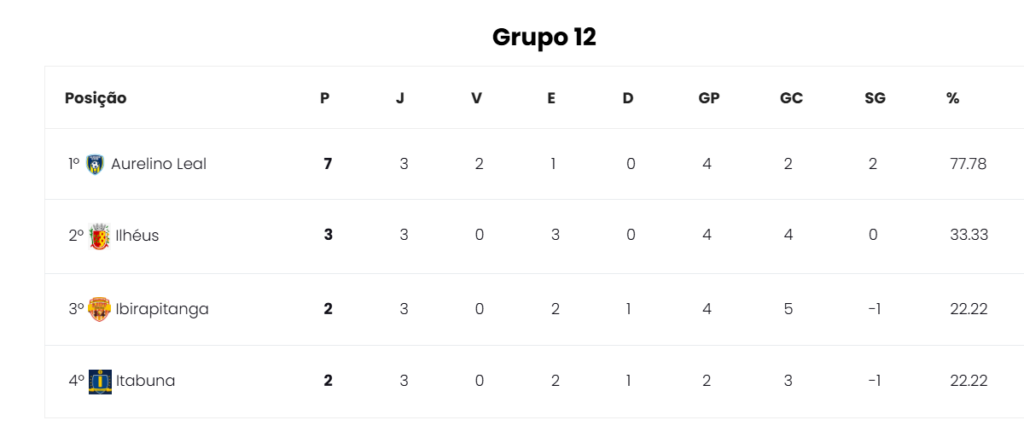This screenshot has height=426, width=1024.
Task: Click the 77.78 percentage value
Action: [x=968, y=164]
